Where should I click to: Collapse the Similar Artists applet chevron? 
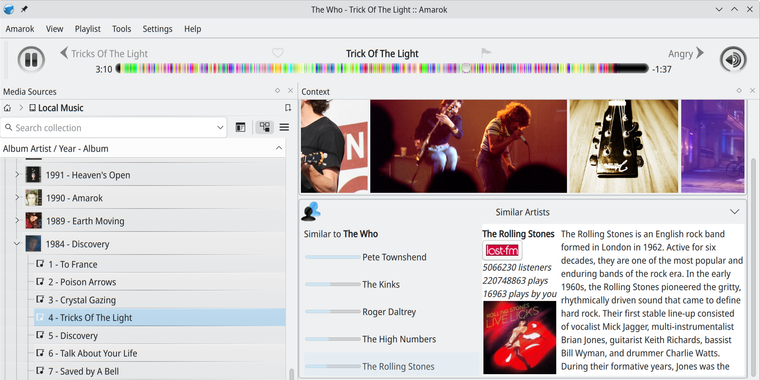(734, 212)
